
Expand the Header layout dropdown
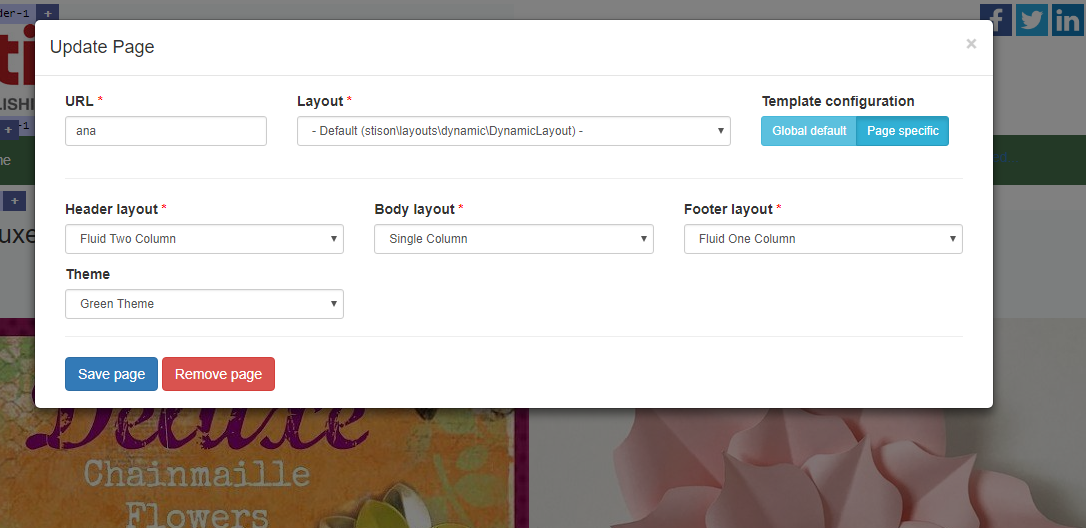coord(204,239)
